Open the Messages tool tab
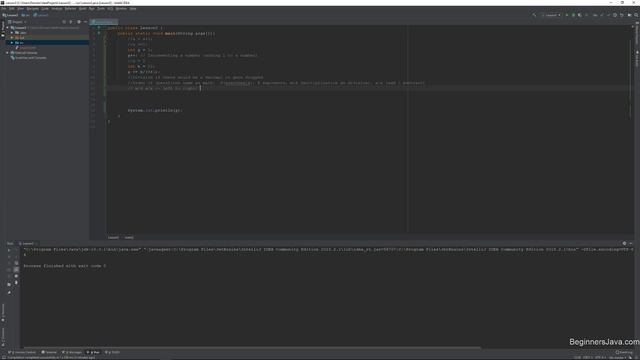 [72, 352]
